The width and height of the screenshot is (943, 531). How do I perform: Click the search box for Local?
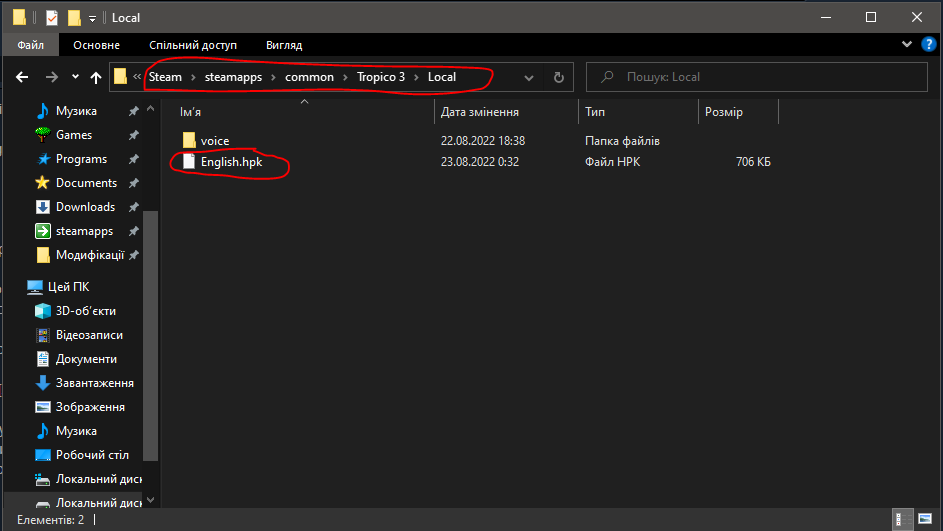coord(757,77)
